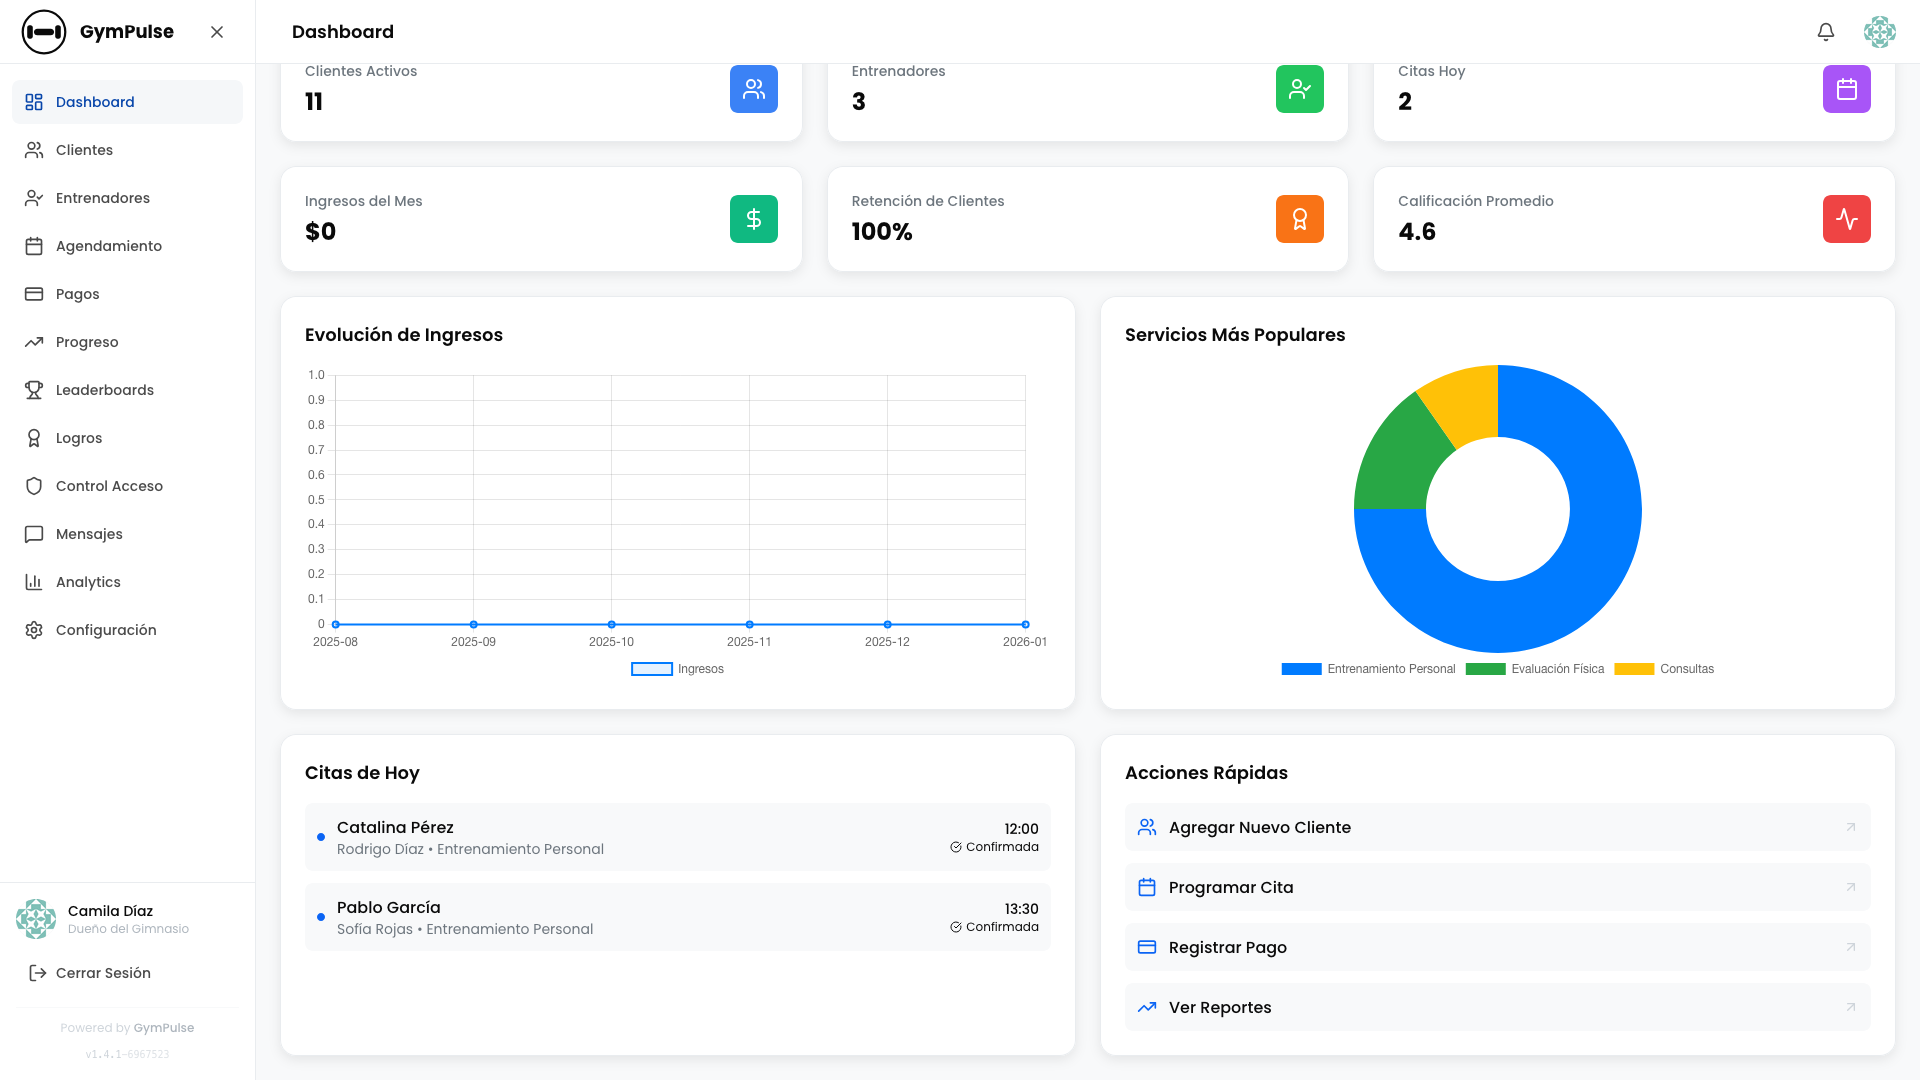Image resolution: width=1920 pixels, height=1080 pixels.
Task: Open the Analytics section in the sidebar
Action: point(89,581)
